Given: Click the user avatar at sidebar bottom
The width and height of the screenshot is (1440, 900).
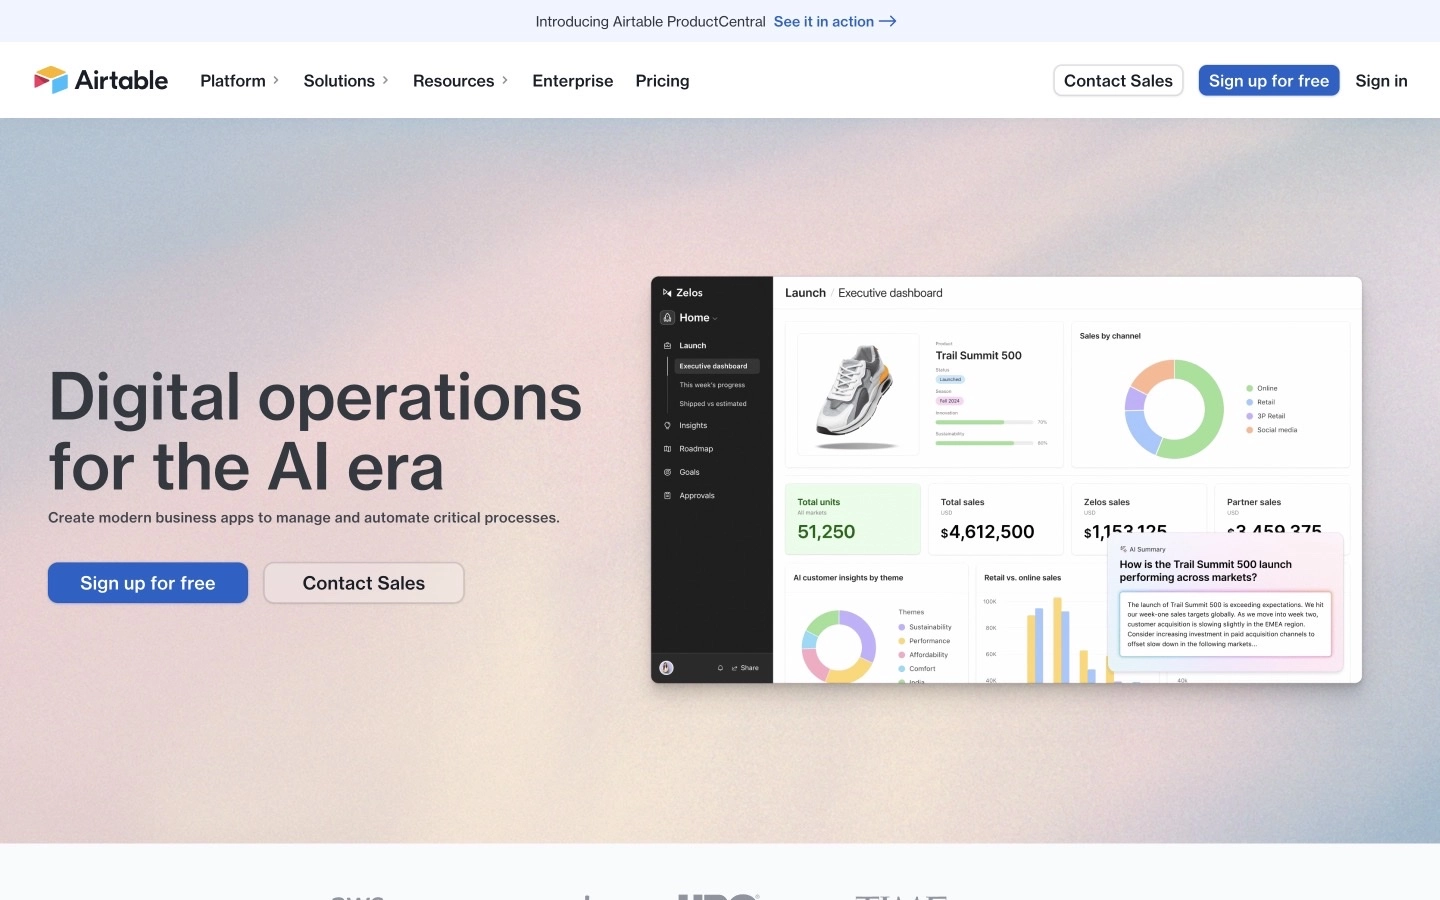Looking at the screenshot, I should tap(667, 668).
